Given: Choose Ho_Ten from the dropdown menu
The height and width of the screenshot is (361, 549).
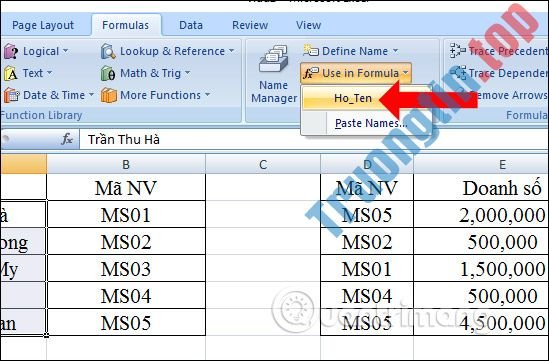Looking at the screenshot, I should point(353,98).
